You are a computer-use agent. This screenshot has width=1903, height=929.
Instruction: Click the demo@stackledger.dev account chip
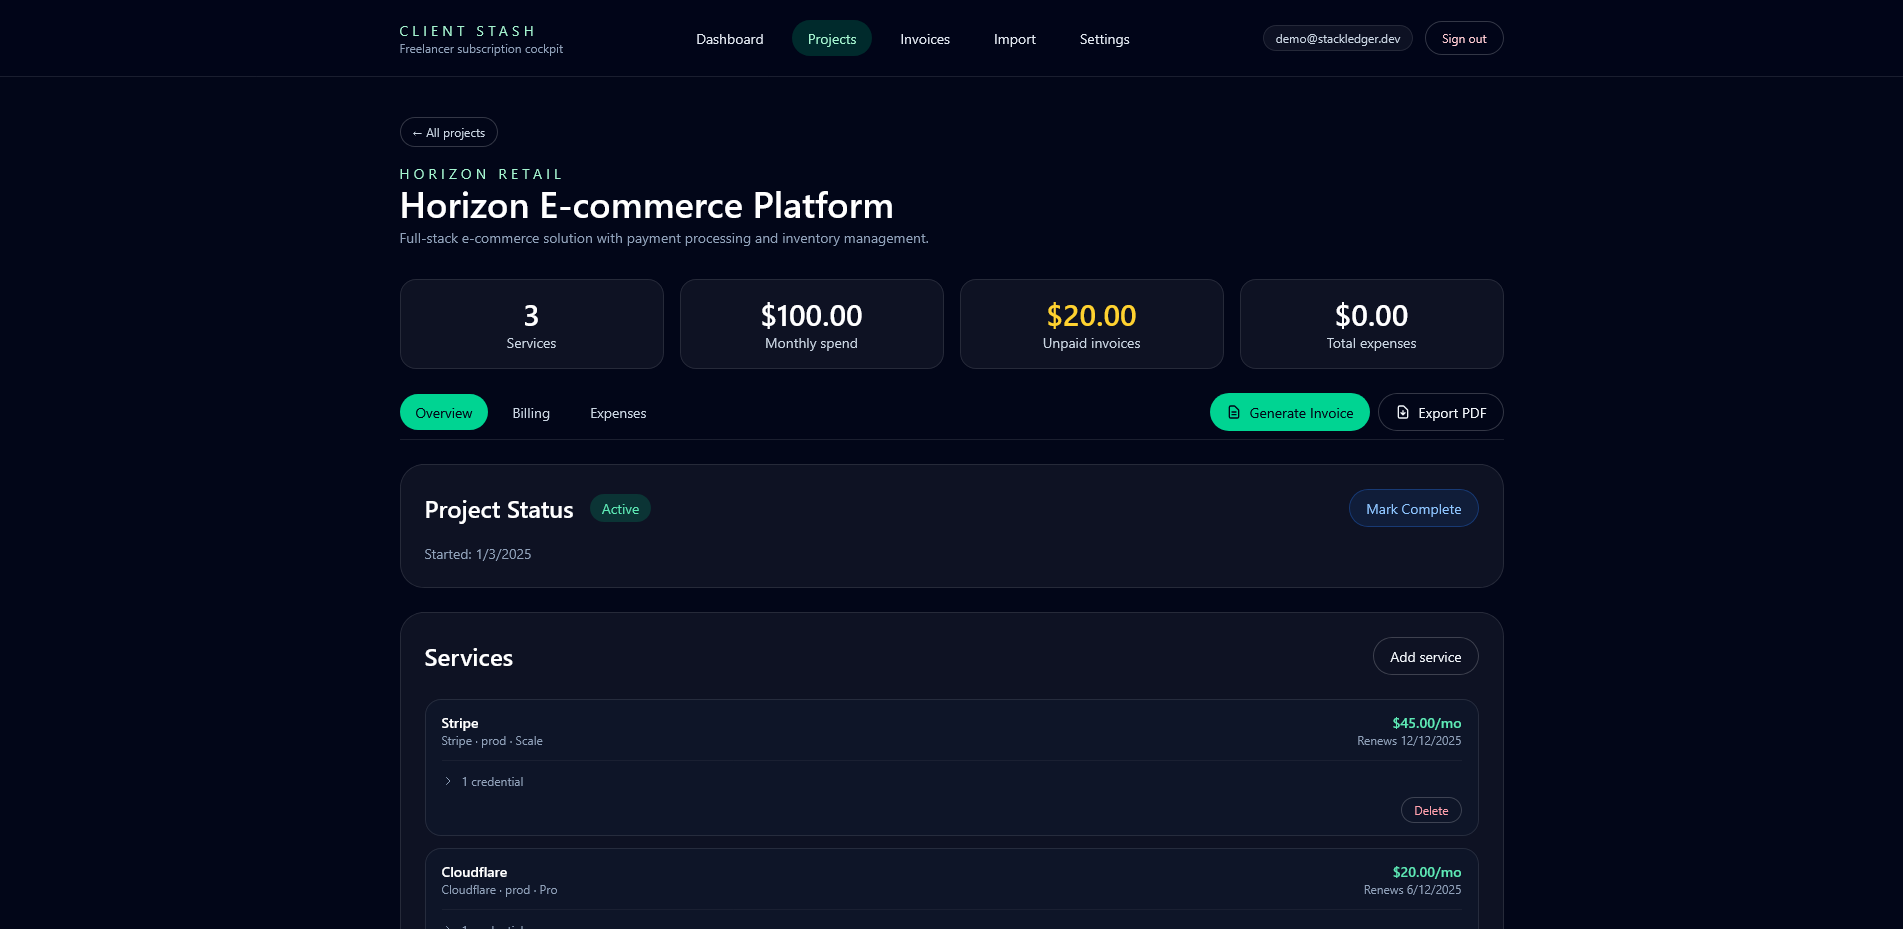[x=1337, y=38]
